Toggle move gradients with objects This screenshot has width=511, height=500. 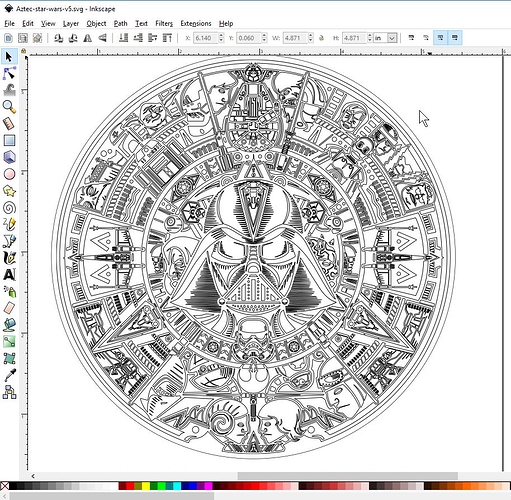coord(440,38)
